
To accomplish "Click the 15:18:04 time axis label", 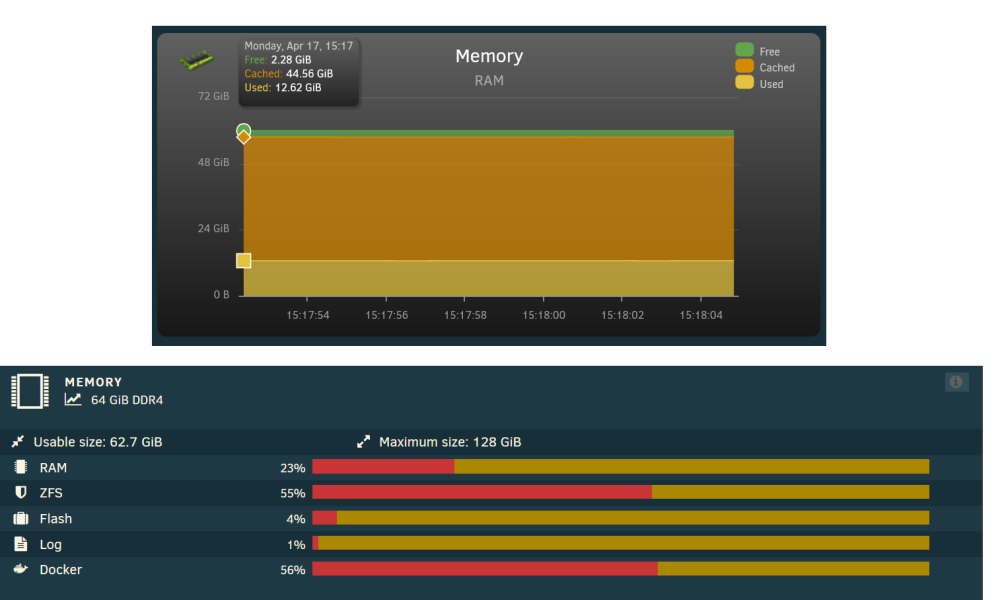I will (x=701, y=315).
